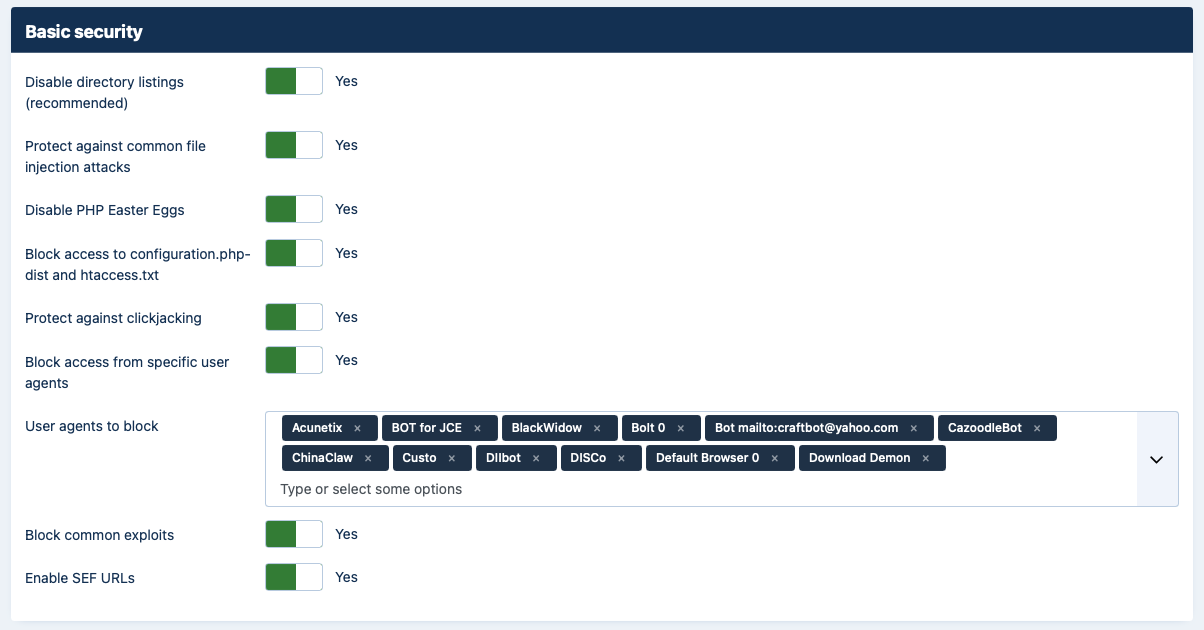1204x630 pixels.
Task: Toggle Disable PHP Easter Eggs switch
Action: click(294, 209)
